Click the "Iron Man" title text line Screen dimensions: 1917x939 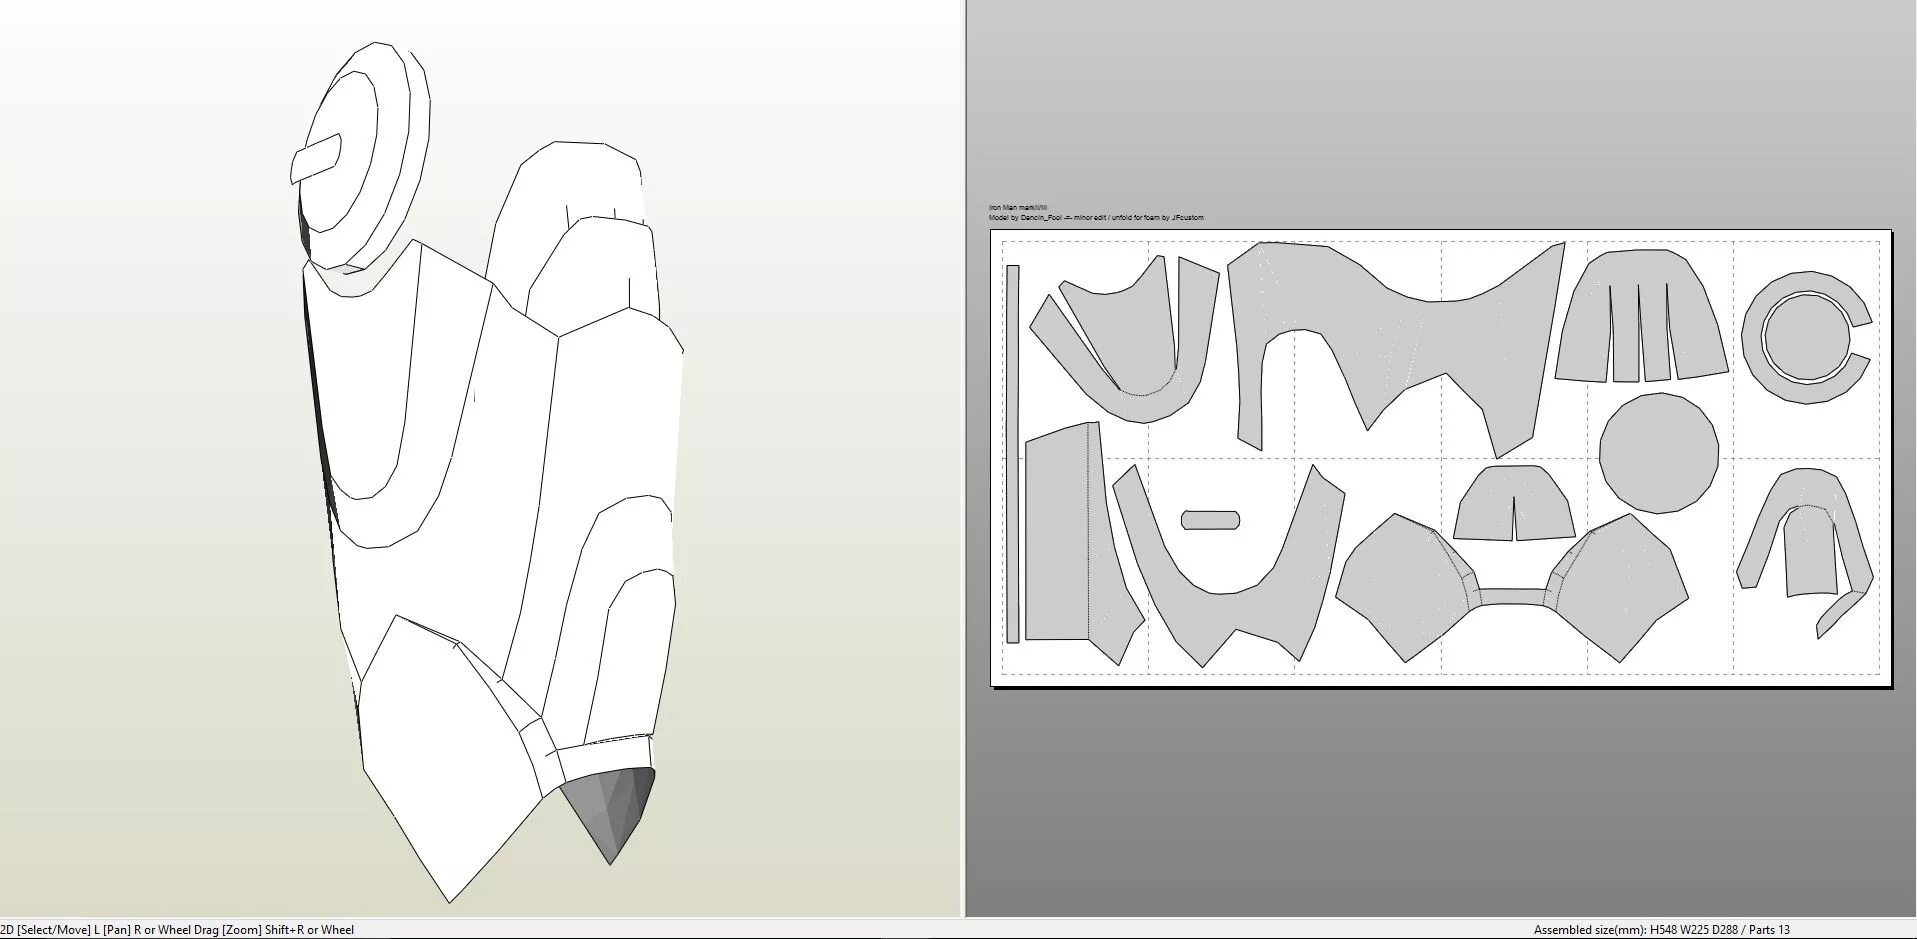pos(1017,208)
